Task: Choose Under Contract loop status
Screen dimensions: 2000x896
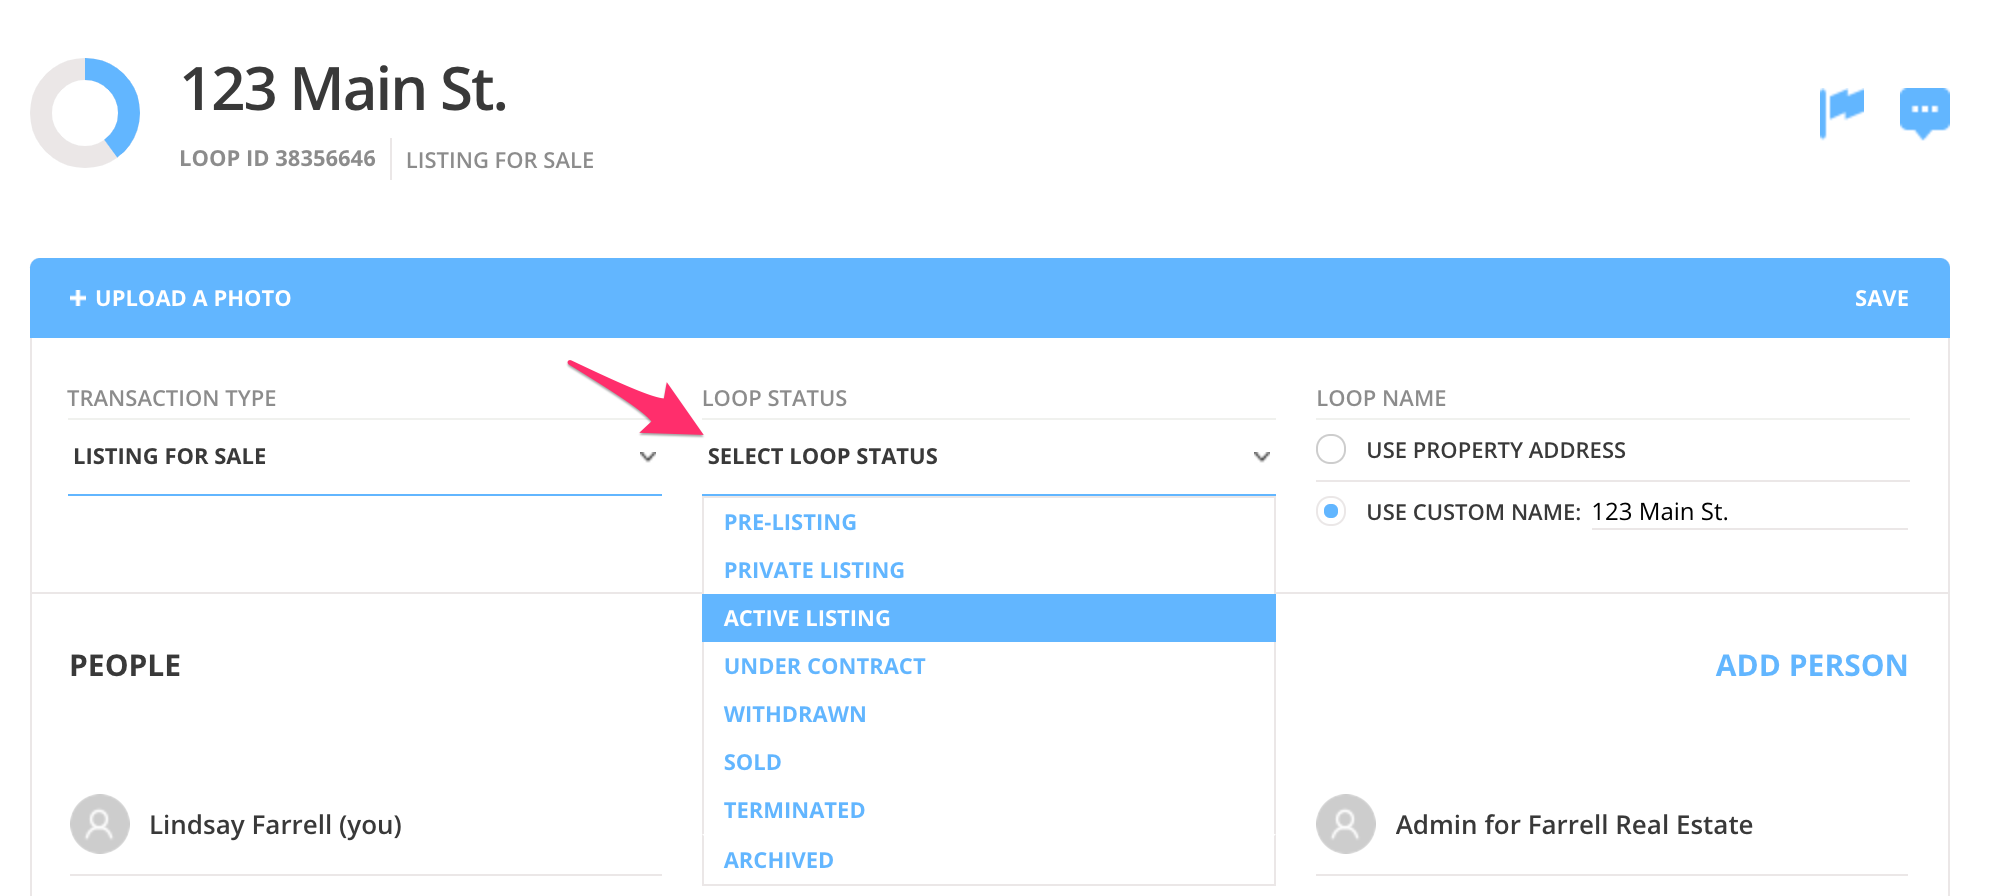Action: tap(824, 666)
